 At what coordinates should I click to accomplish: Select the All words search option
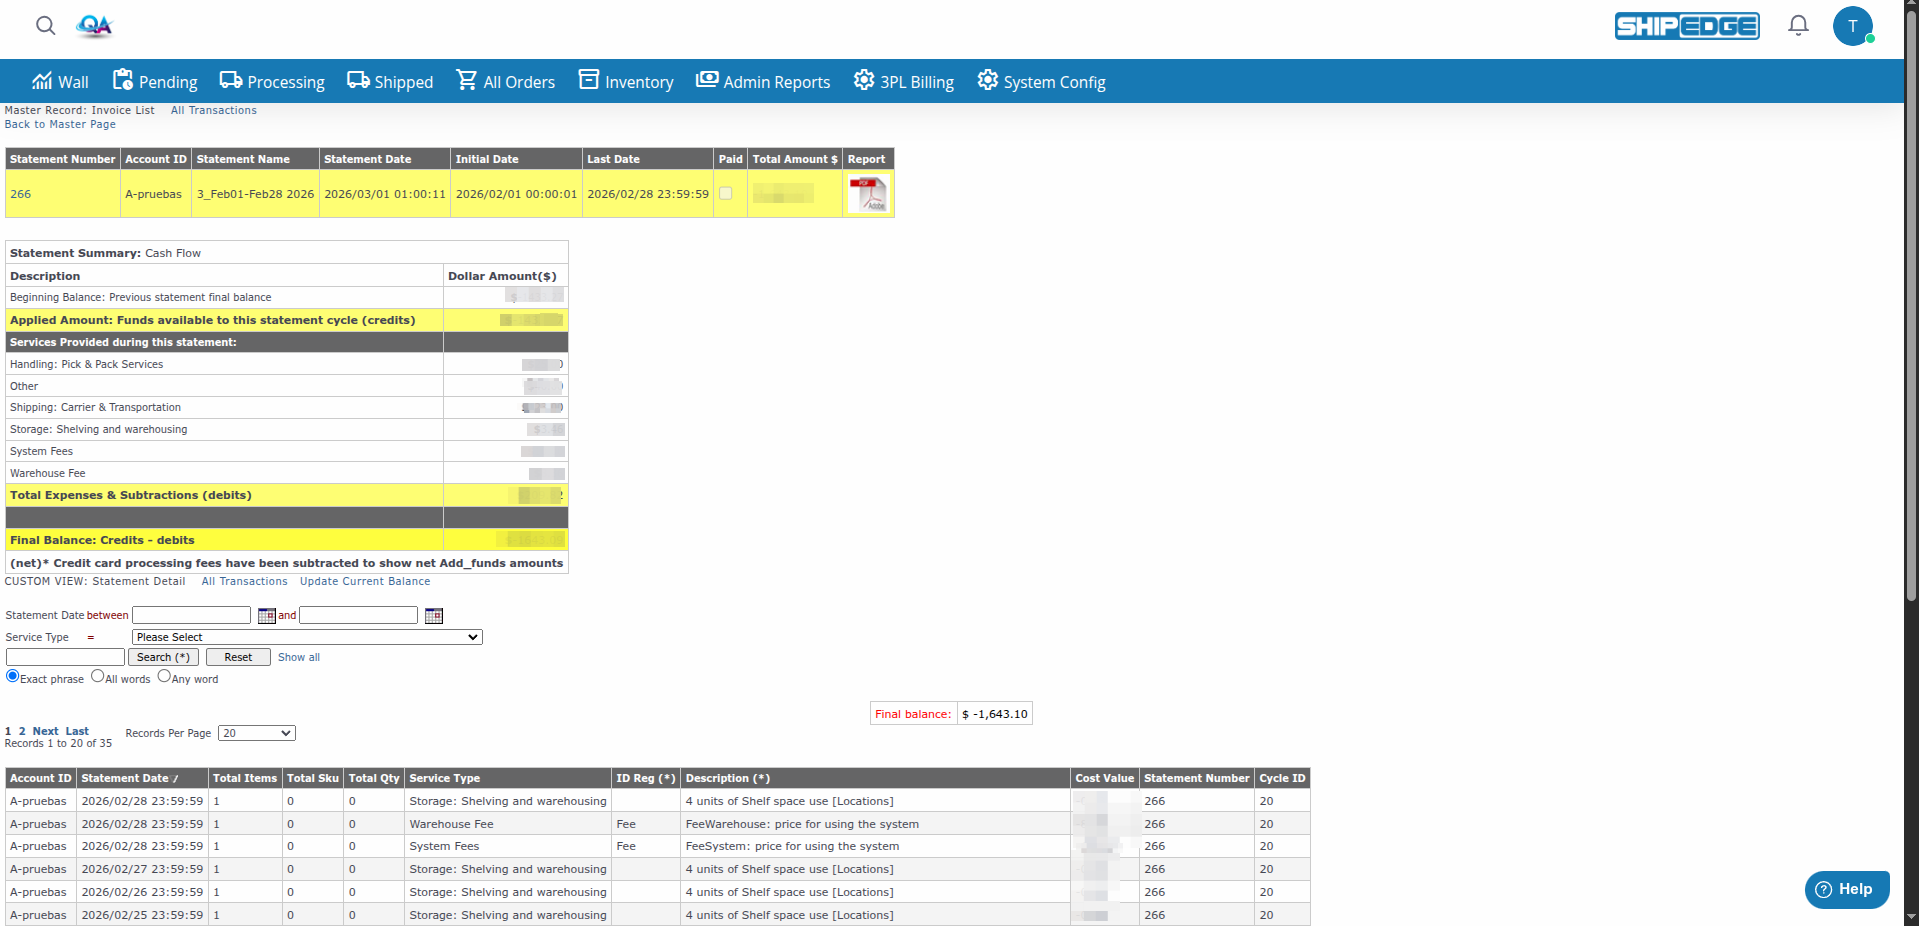tap(96, 676)
